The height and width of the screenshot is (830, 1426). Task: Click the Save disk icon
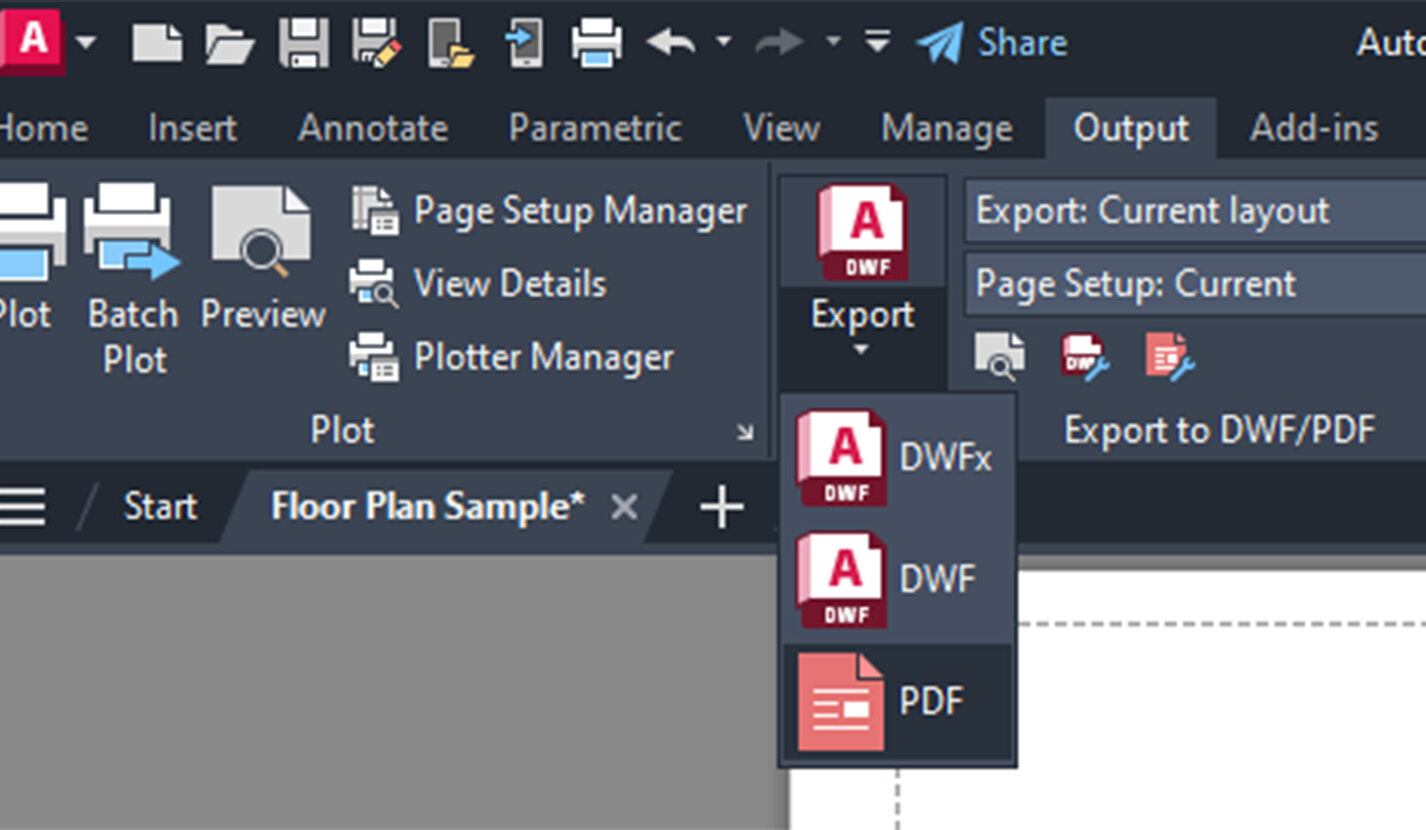[x=304, y=44]
